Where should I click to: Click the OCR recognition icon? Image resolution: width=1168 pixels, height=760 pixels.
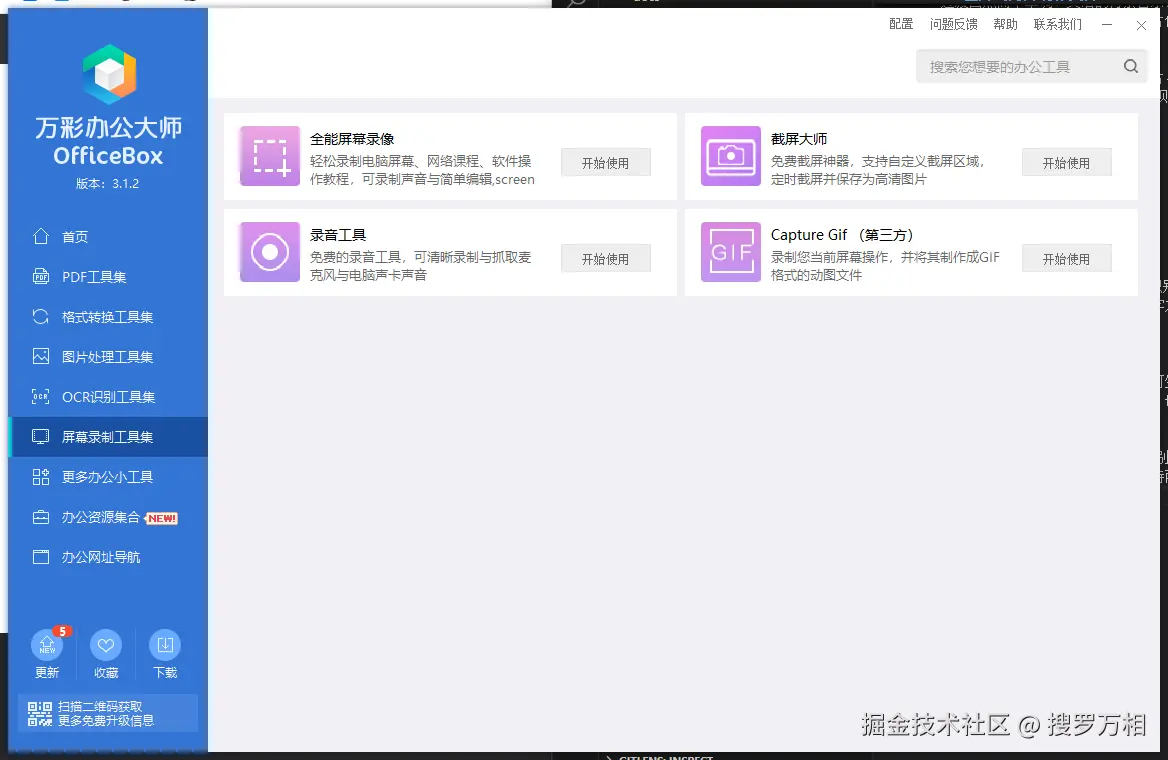[x=41, y=396]
